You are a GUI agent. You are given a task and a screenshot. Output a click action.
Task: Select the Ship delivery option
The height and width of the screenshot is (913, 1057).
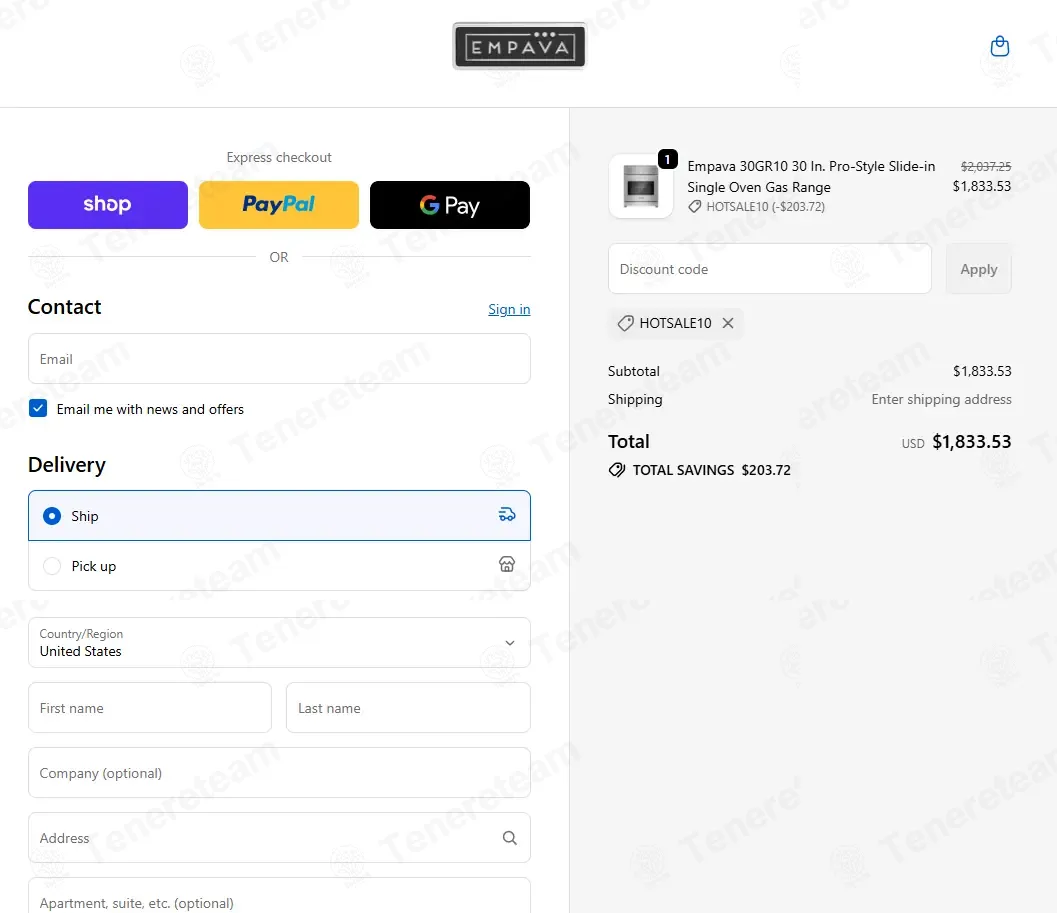pos(279,516)
